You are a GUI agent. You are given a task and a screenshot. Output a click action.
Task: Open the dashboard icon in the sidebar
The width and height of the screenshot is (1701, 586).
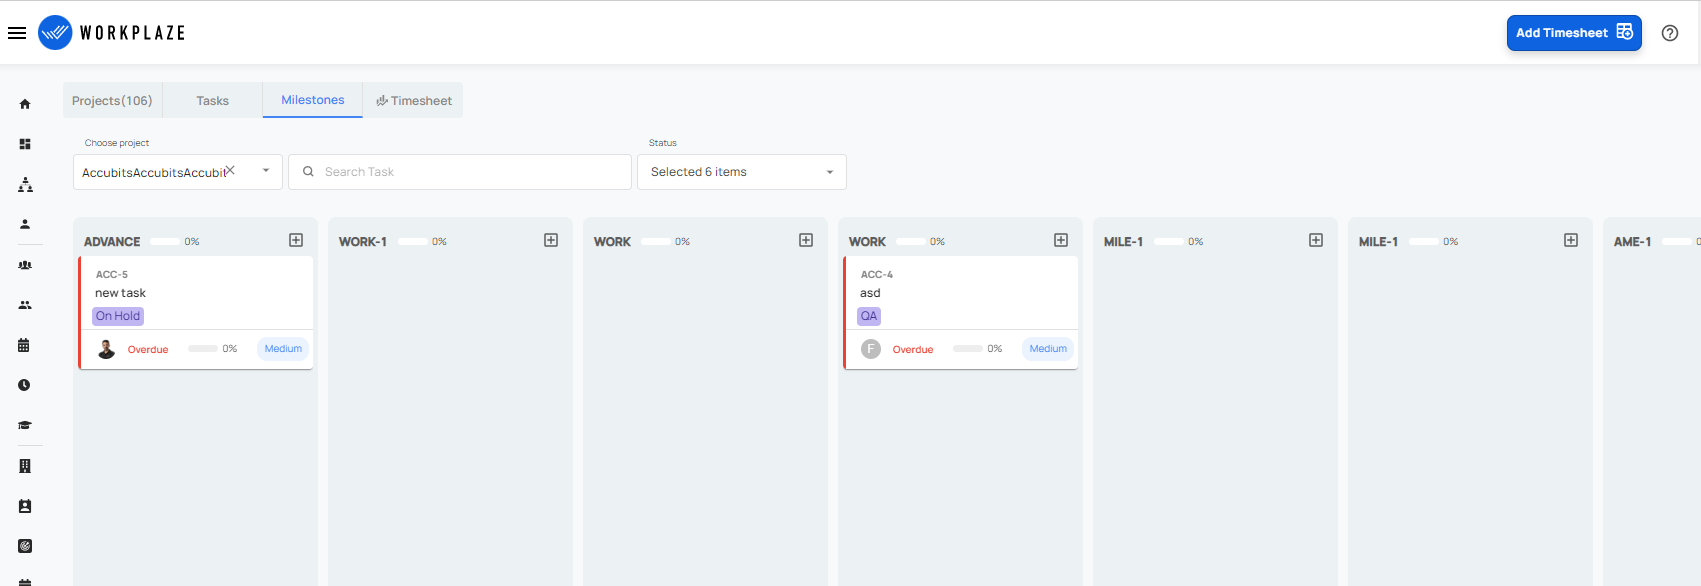[x=25, y=144]
